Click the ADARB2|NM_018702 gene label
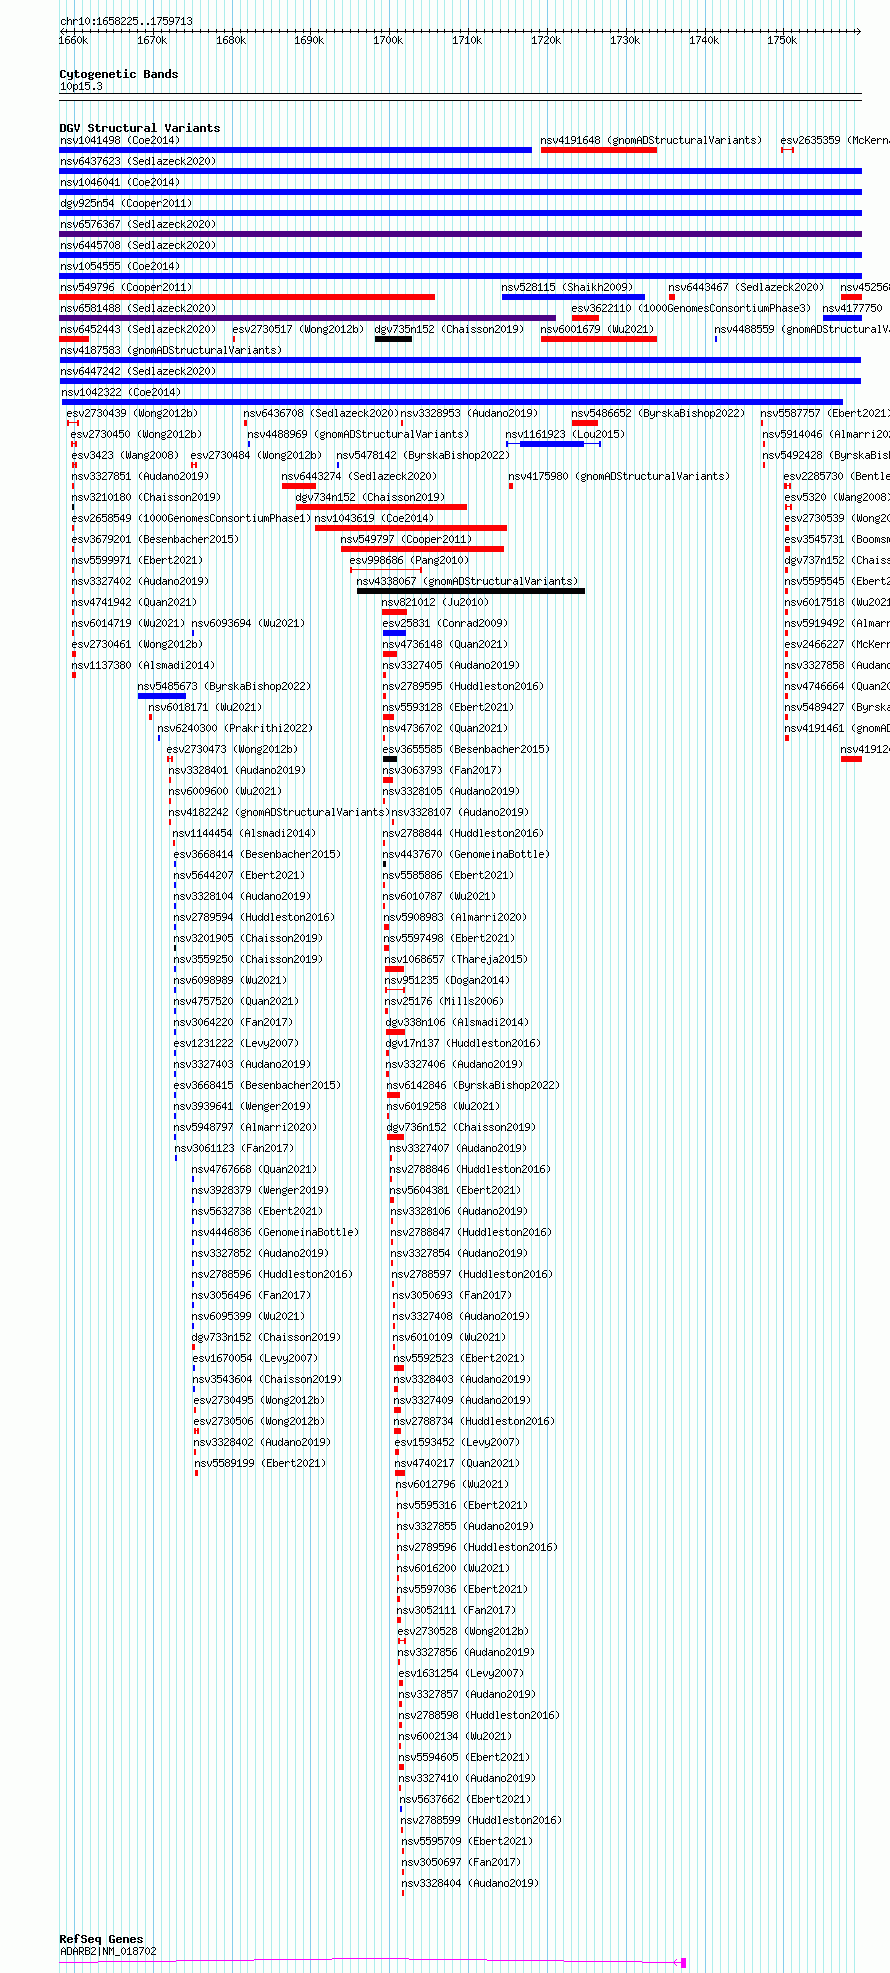 click(x=108, y=1950)
